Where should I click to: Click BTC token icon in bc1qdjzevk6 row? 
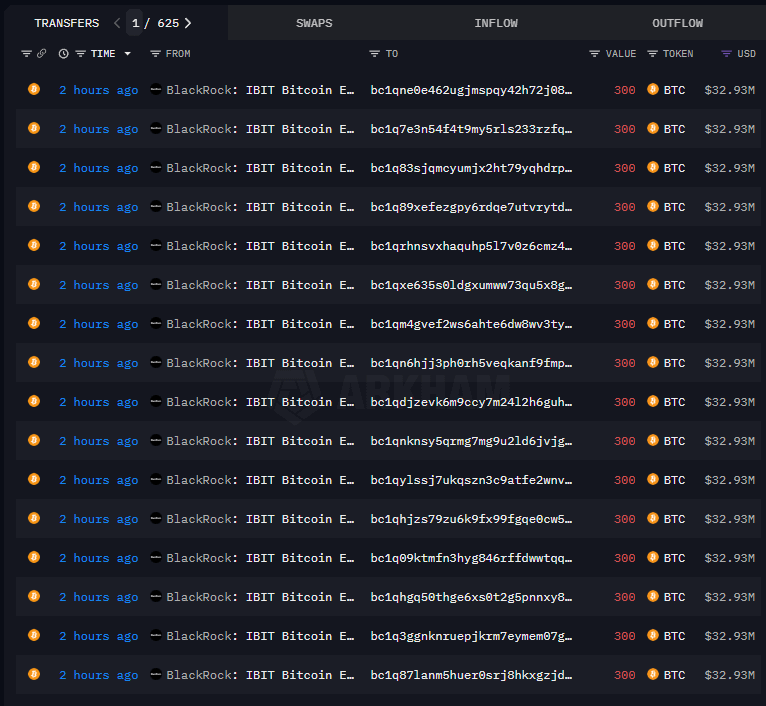653,402
